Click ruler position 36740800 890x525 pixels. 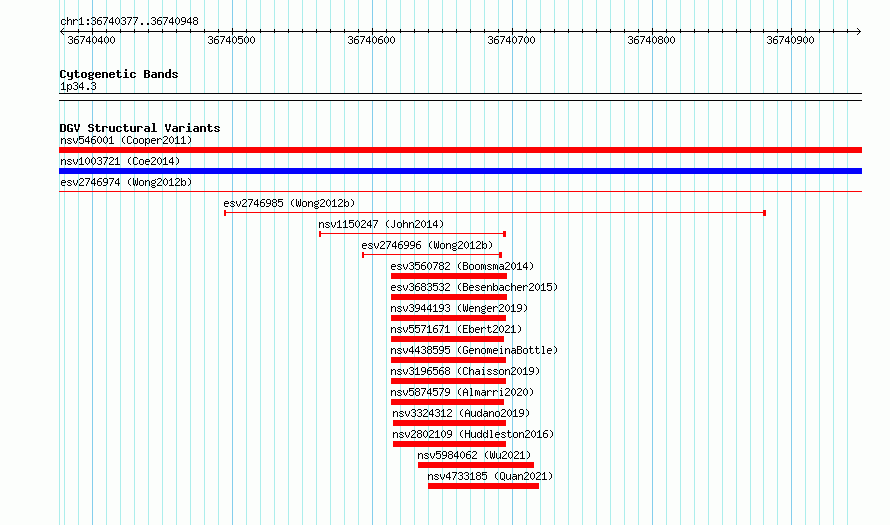coord(652,40)
